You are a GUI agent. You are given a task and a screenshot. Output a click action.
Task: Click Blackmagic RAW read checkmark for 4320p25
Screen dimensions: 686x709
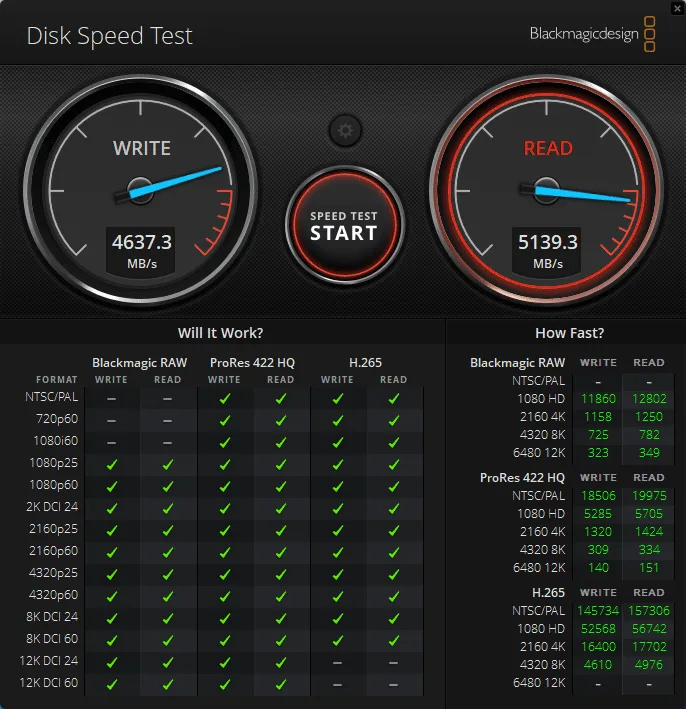click(x=167, y=575)
